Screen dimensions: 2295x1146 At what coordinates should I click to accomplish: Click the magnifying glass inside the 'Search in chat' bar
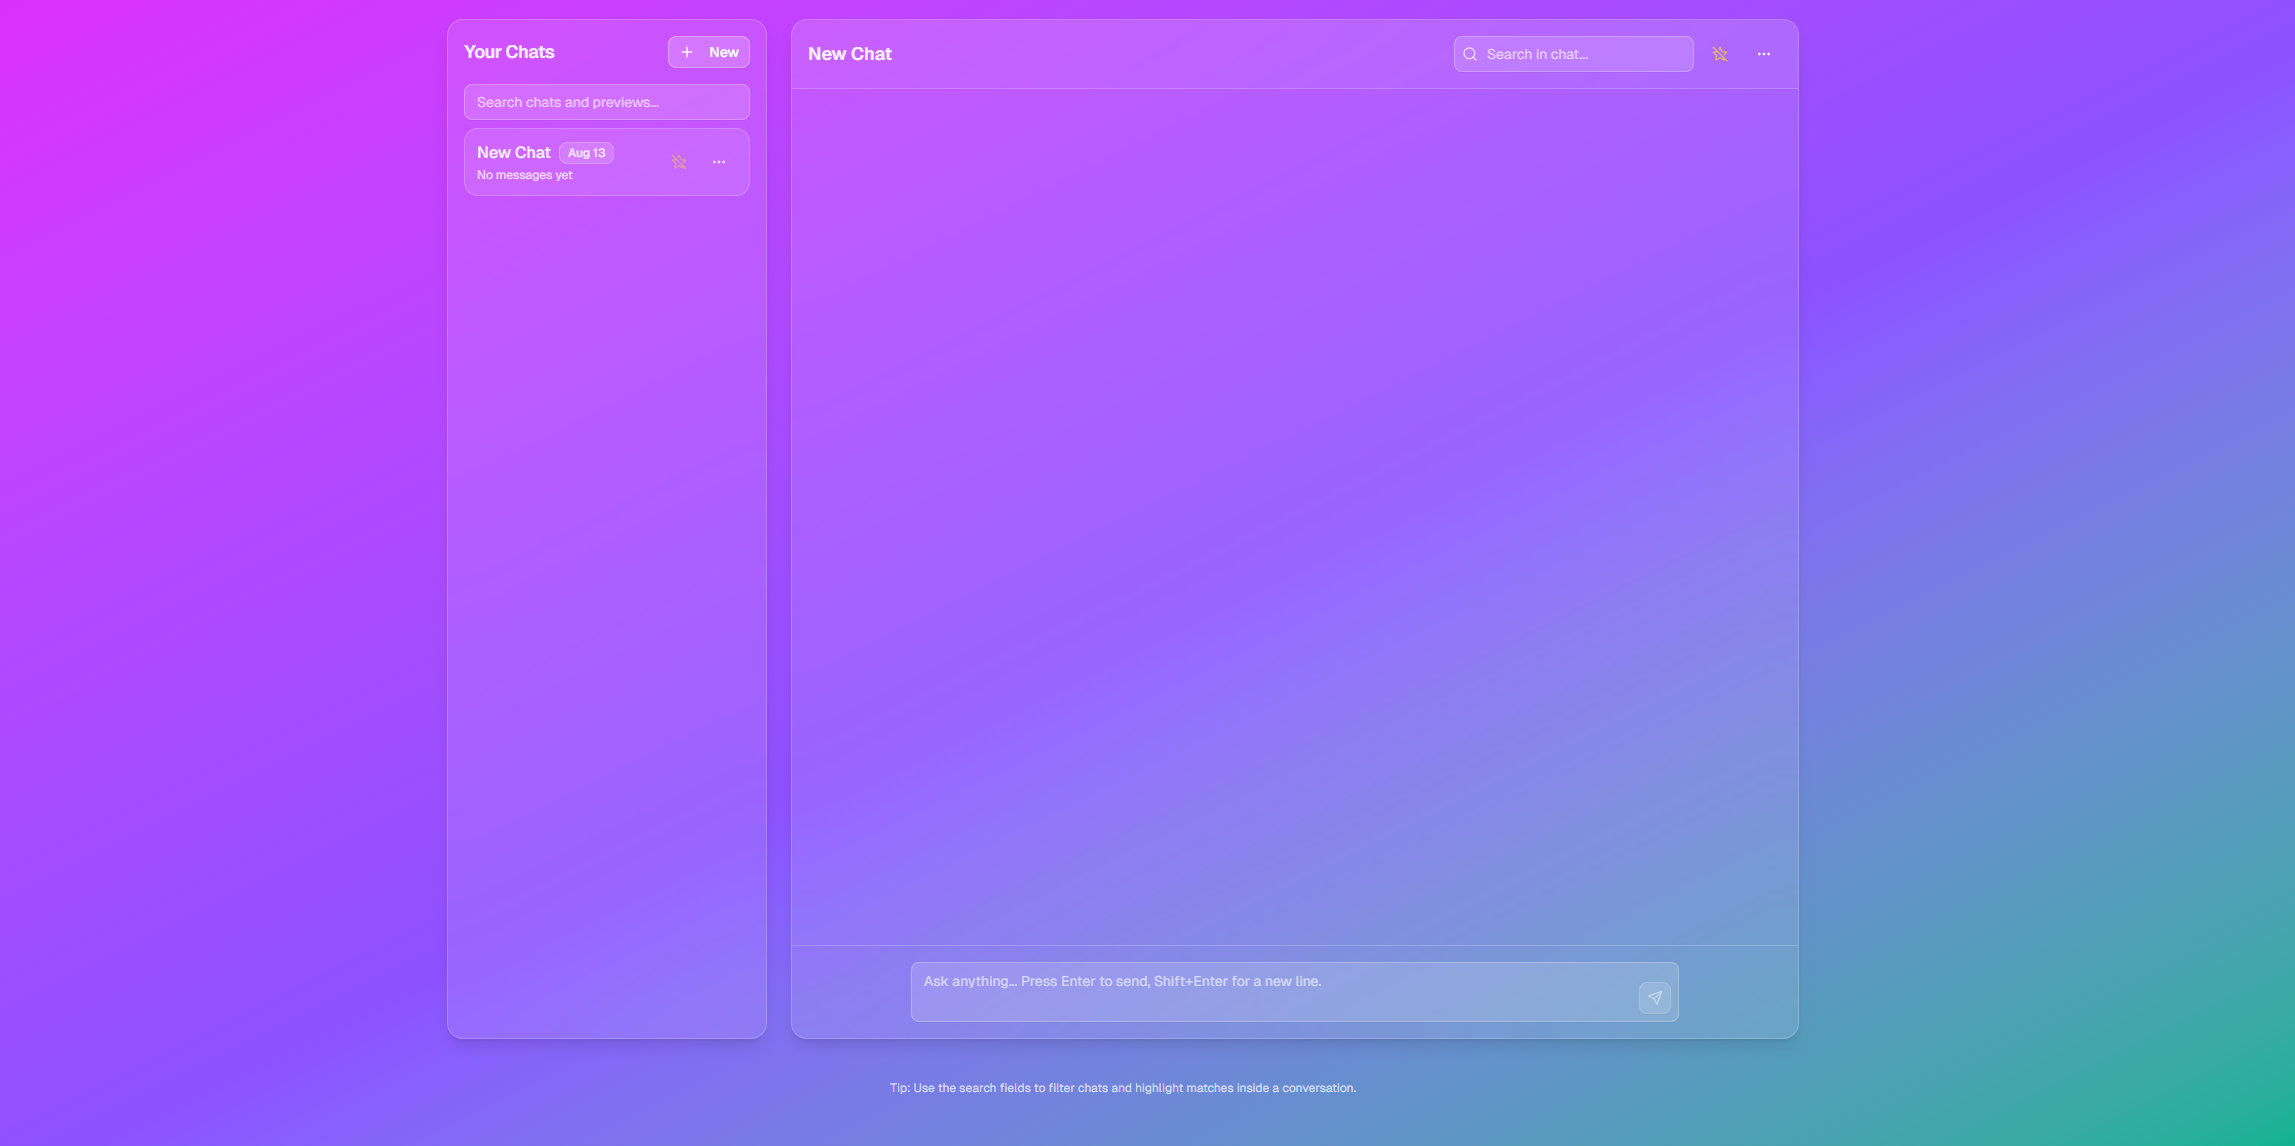[x=1470, y=53]
